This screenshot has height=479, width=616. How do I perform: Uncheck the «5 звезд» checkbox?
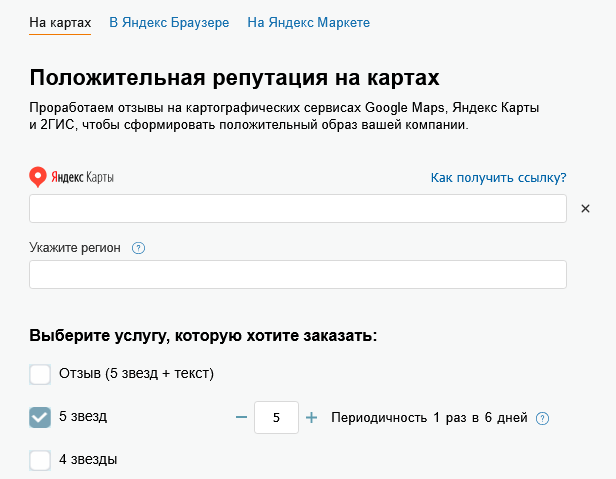[x=40, y=417]
